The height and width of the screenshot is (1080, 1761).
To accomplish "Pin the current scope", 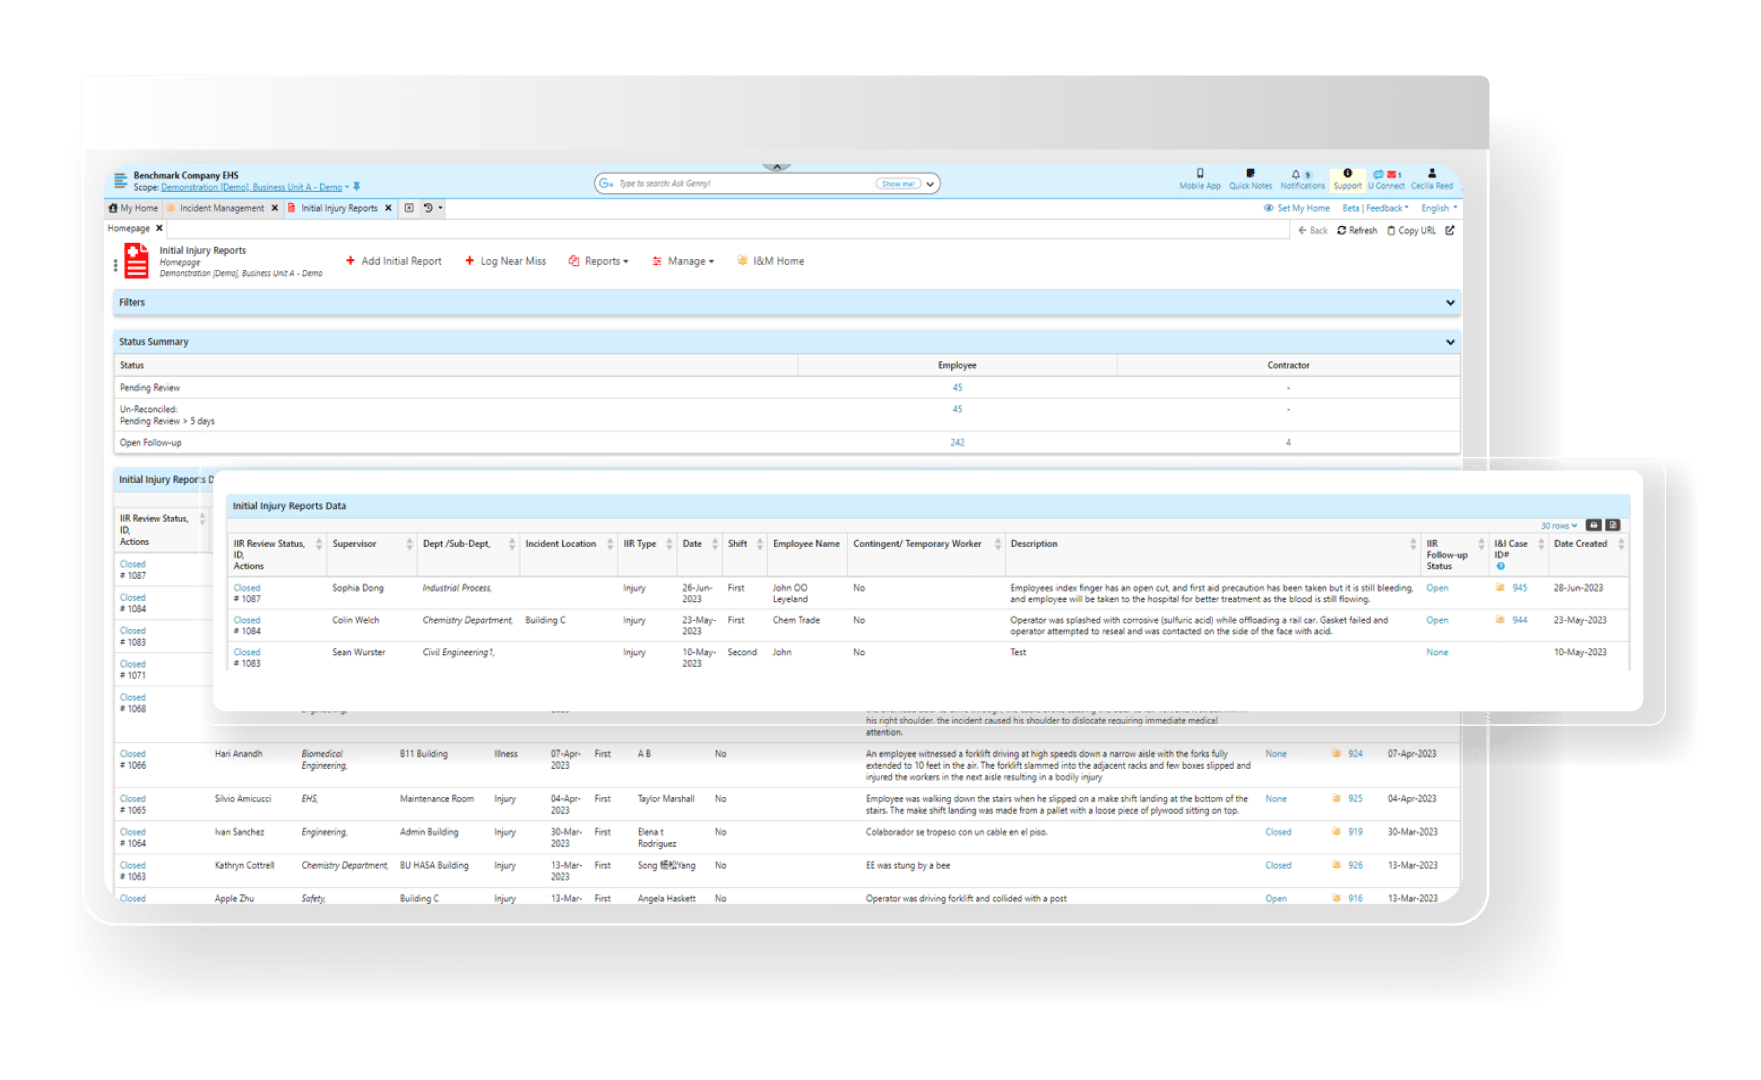I will point(357,187).
